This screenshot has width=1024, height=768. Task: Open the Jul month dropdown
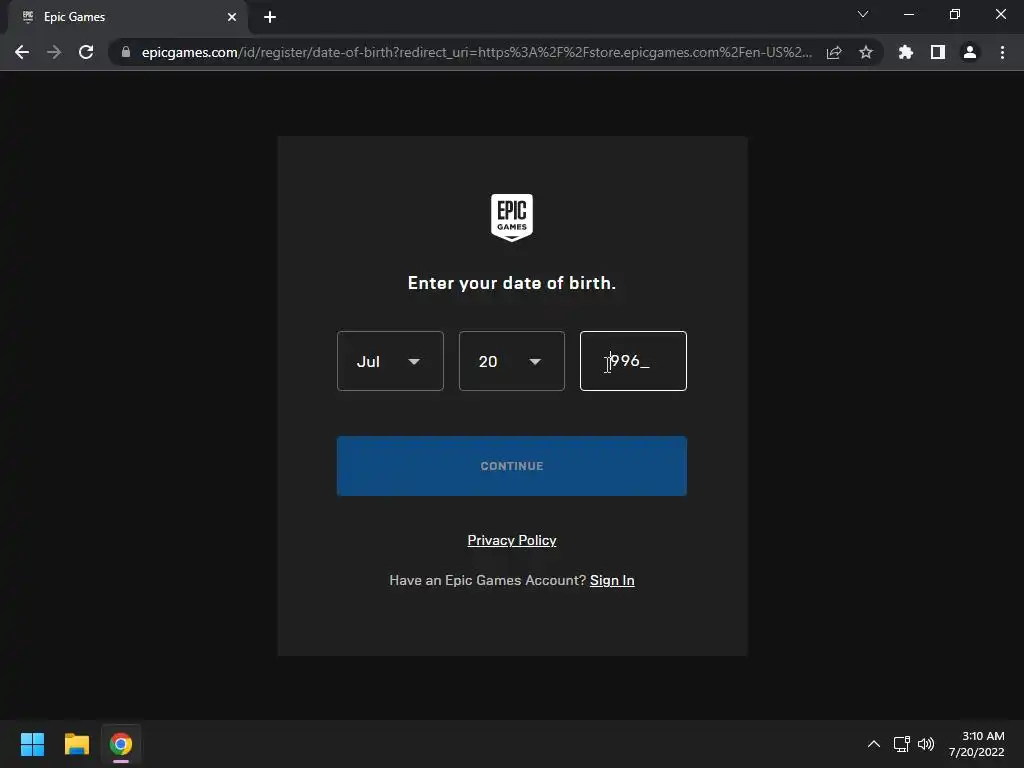click(390, 361)
